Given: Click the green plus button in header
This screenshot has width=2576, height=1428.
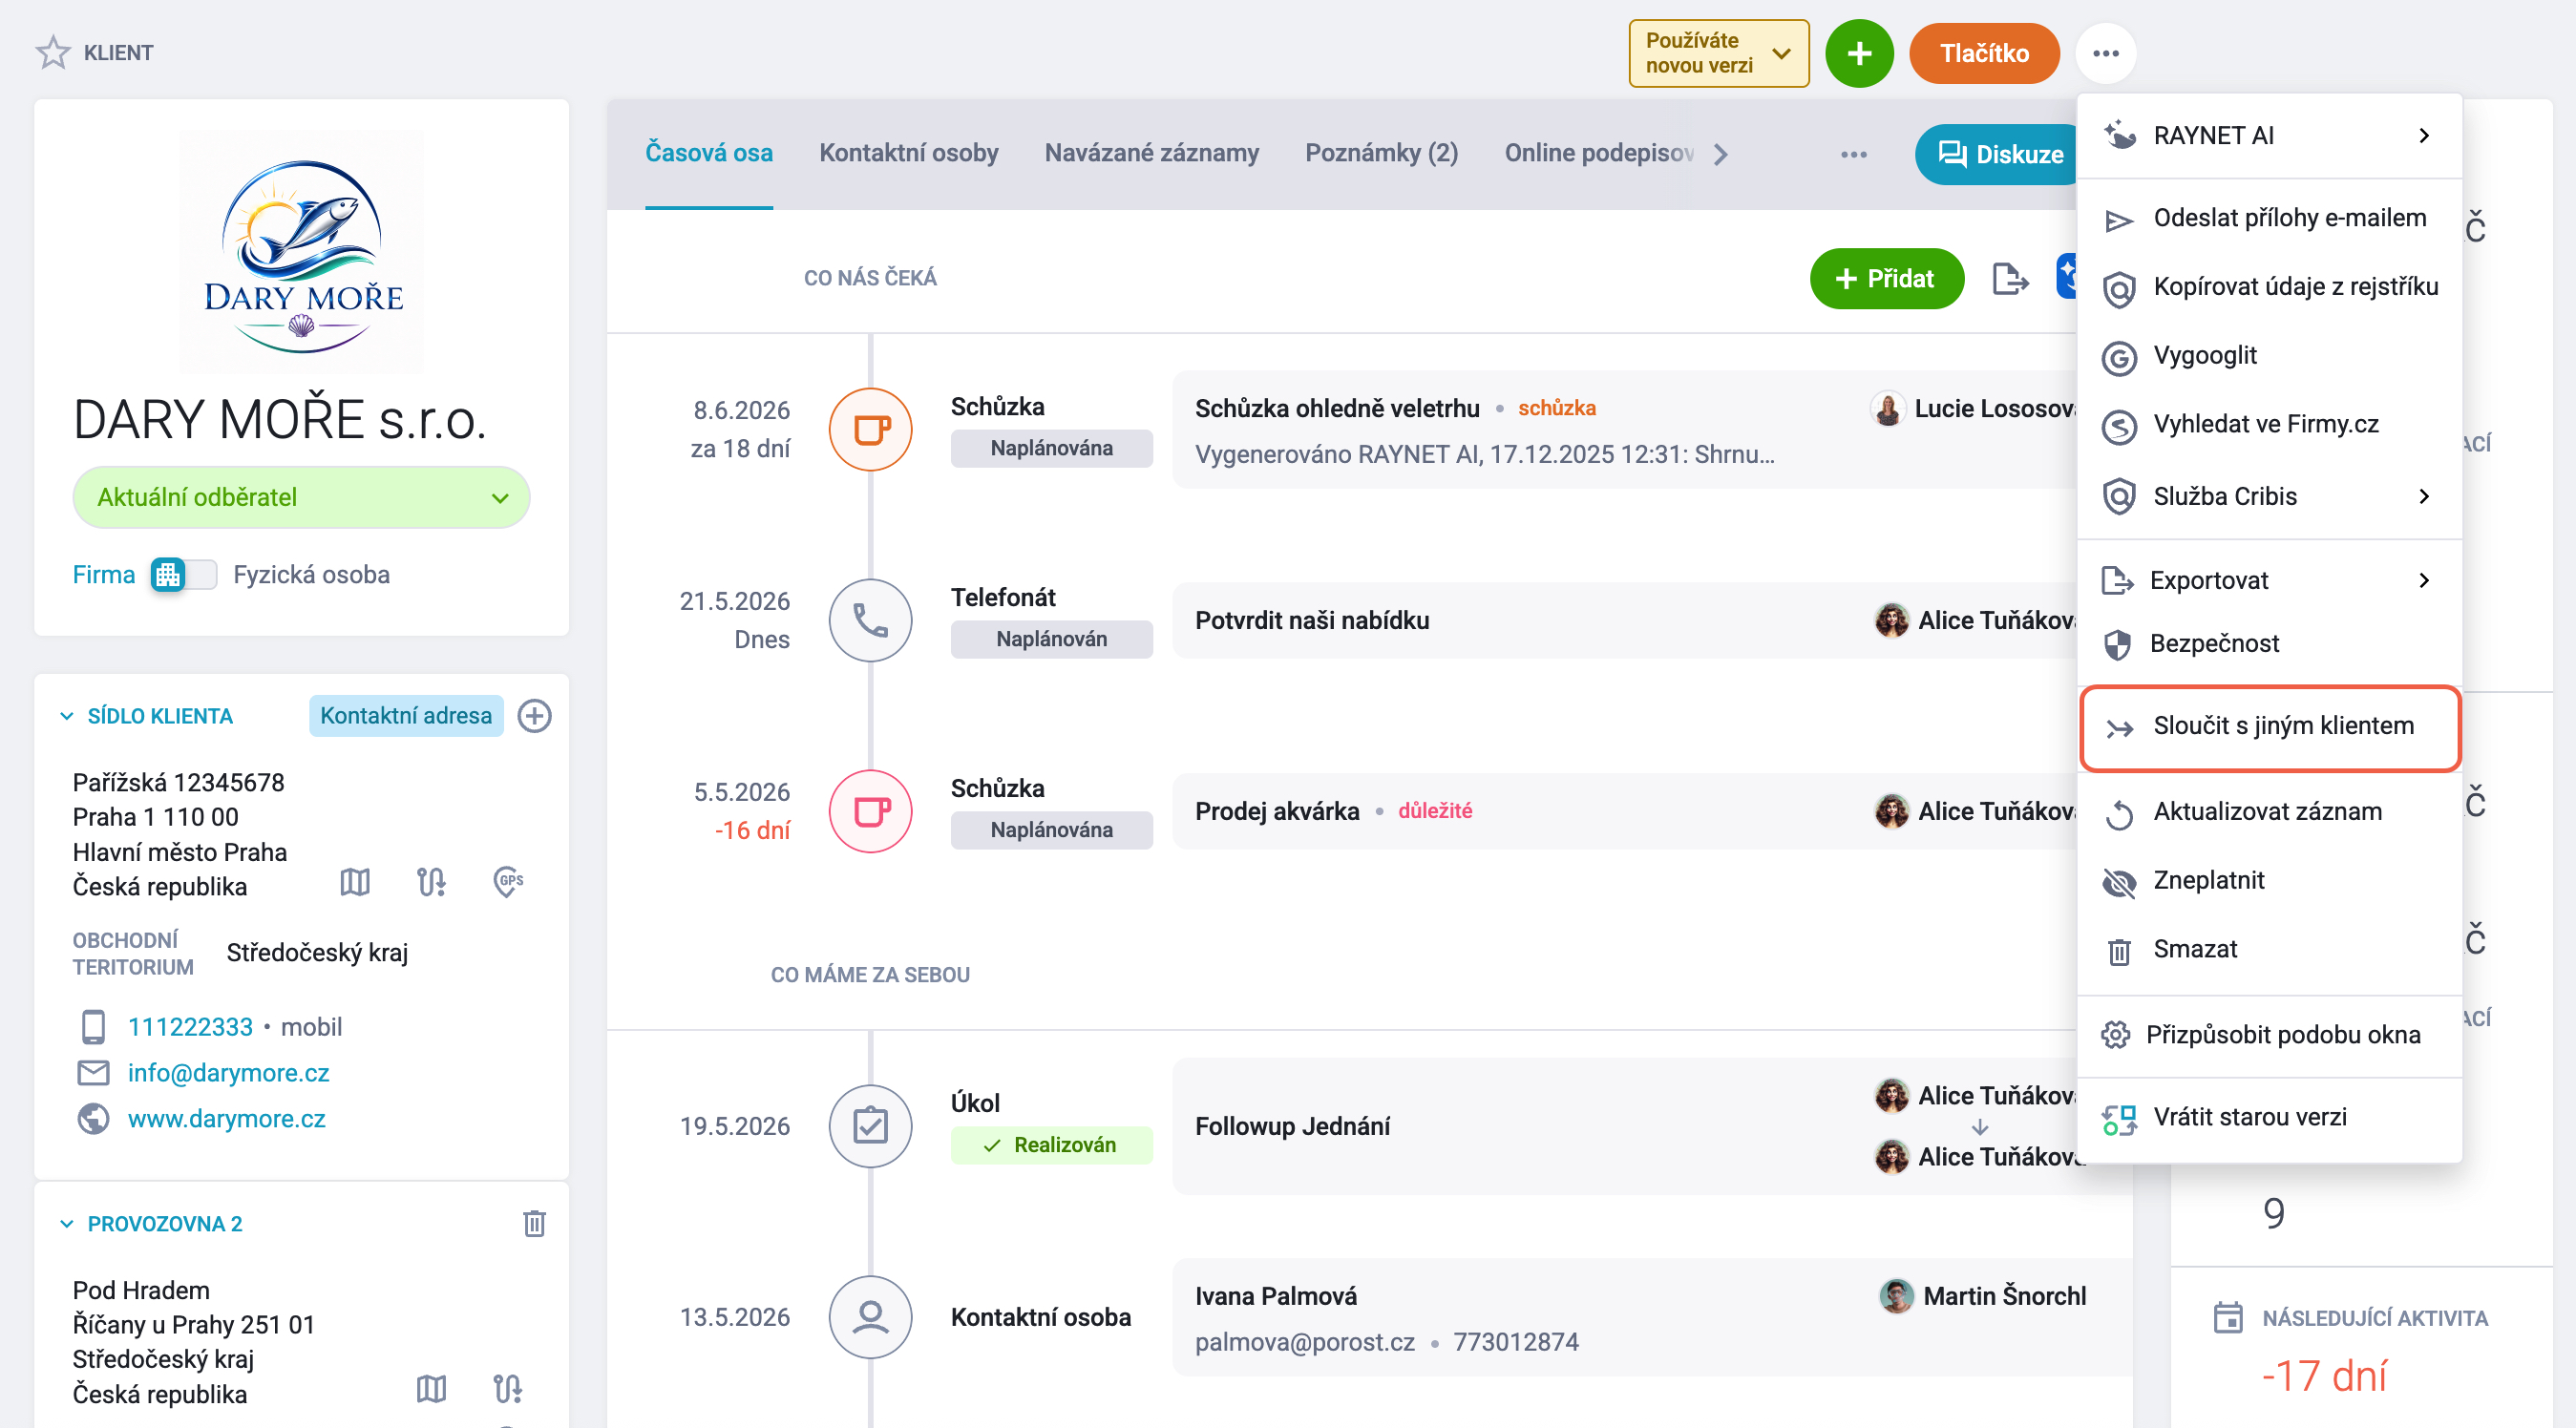Looking at the screenshot, I should (x=1858, y=53).
